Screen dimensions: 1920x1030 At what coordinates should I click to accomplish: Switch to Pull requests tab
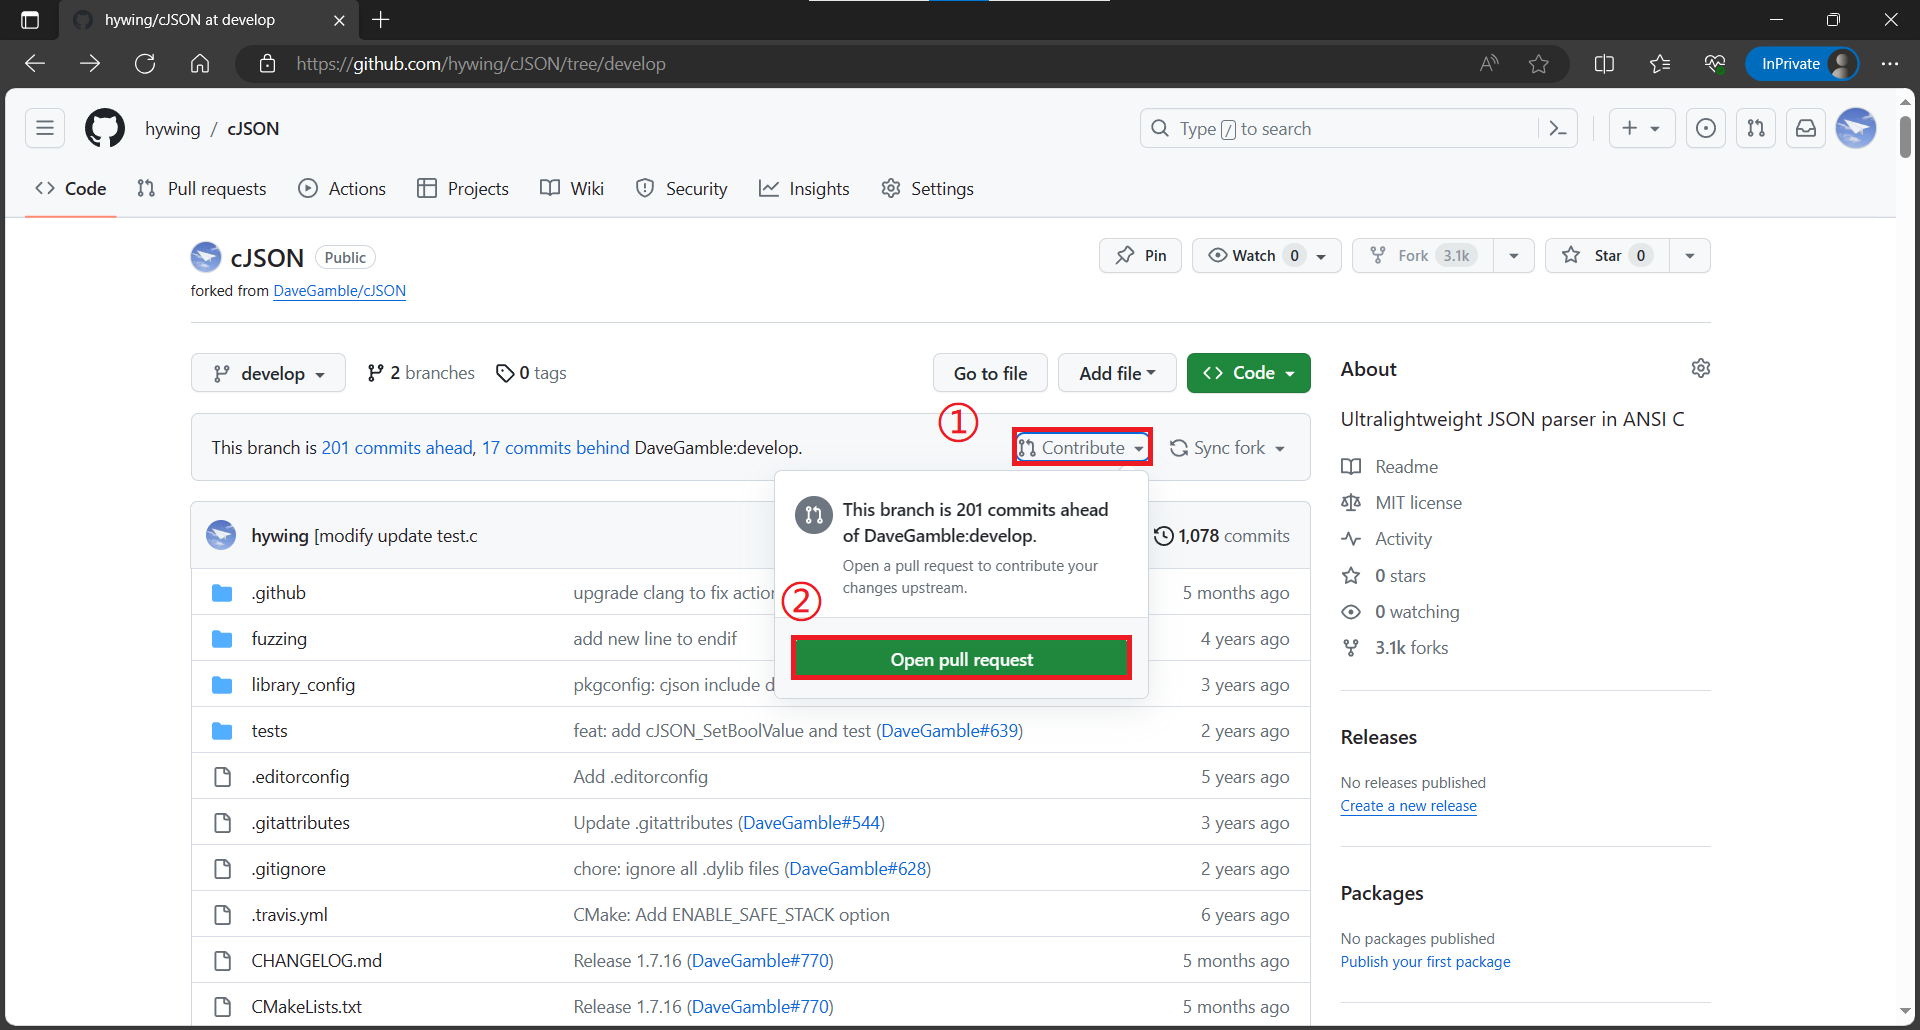202,188
